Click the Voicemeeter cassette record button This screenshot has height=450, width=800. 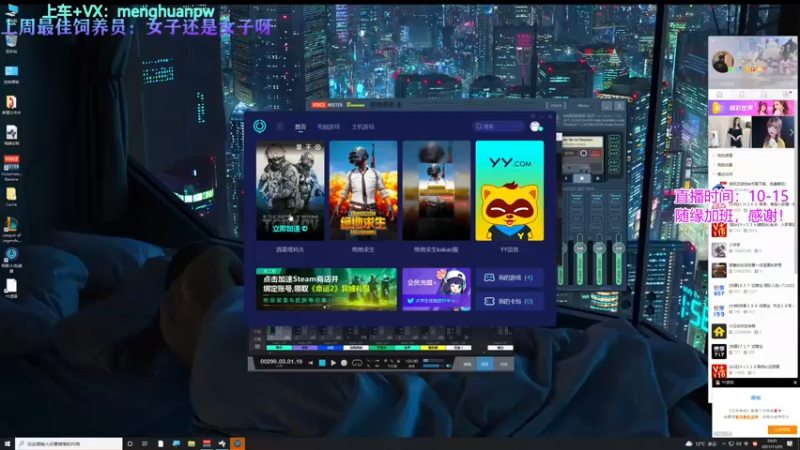pyautogui.click(x=597, y=178)
